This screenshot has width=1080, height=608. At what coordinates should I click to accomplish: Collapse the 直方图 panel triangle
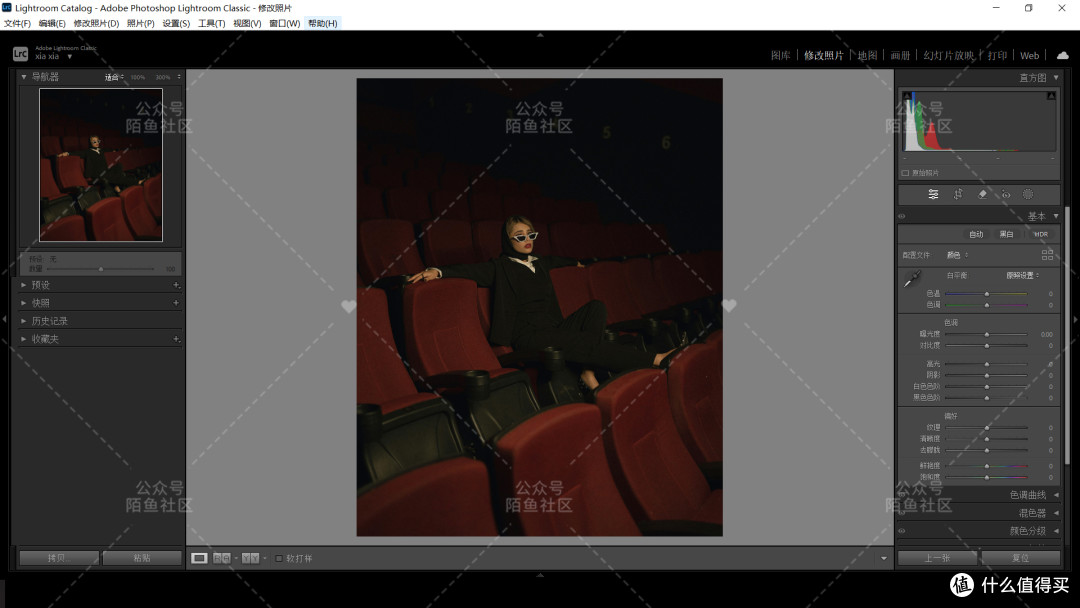[x=1056, y=78]
